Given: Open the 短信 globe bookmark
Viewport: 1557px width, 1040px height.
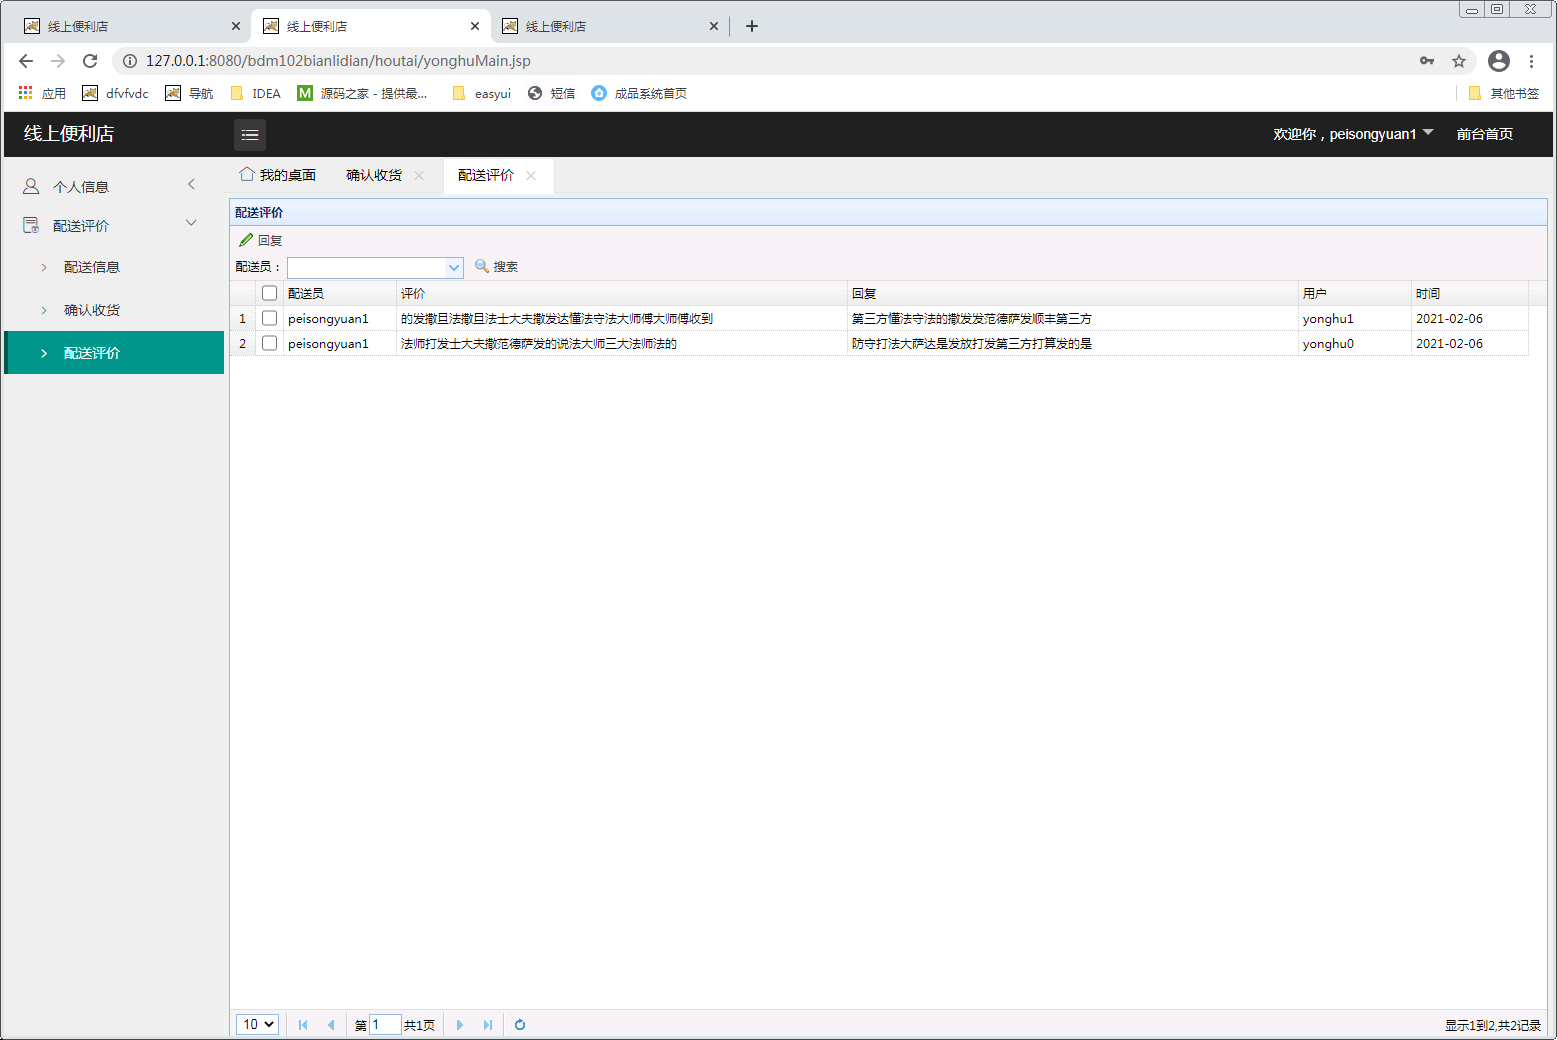Looking at the screenshot, I should 551,93.
